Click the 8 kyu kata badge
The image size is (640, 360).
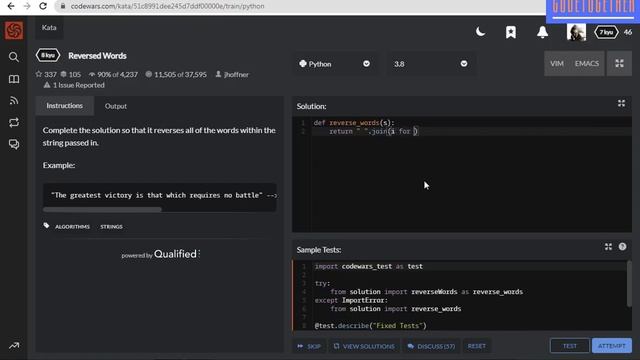pos(48,55)
